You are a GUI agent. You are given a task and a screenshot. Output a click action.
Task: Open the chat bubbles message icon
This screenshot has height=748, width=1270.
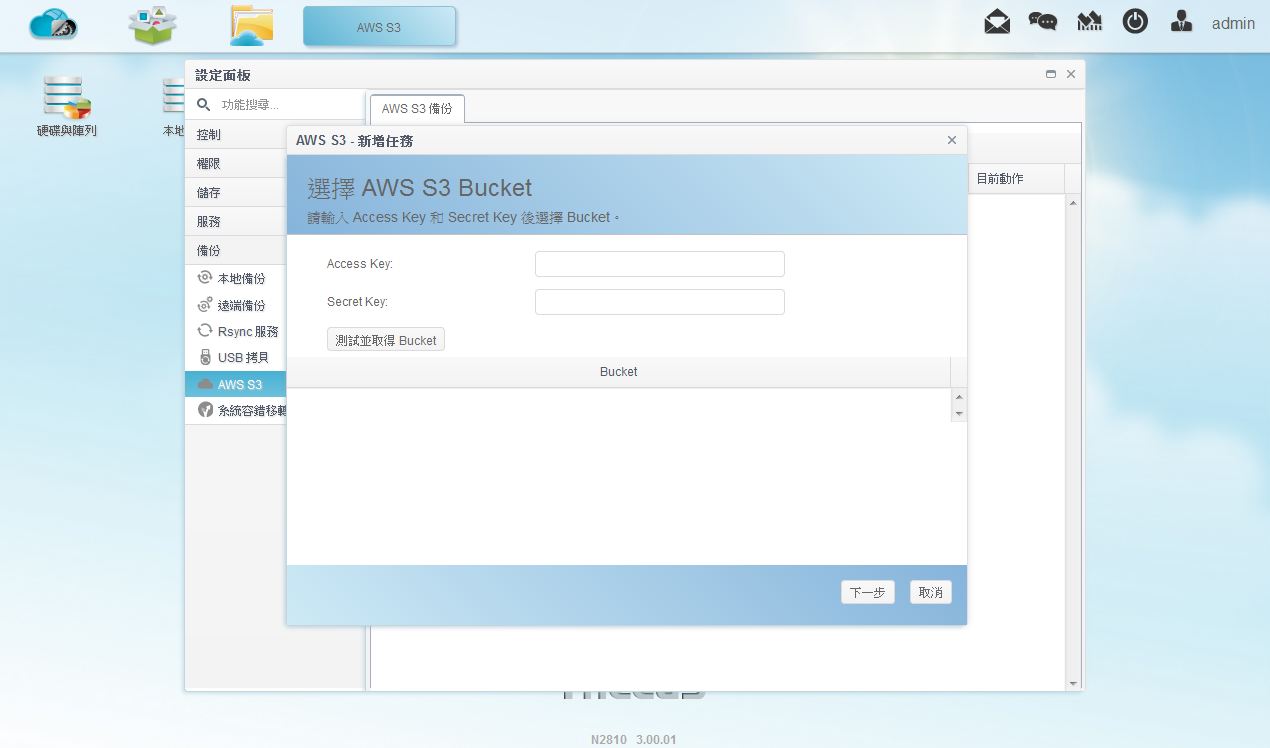coord(1043,22)
